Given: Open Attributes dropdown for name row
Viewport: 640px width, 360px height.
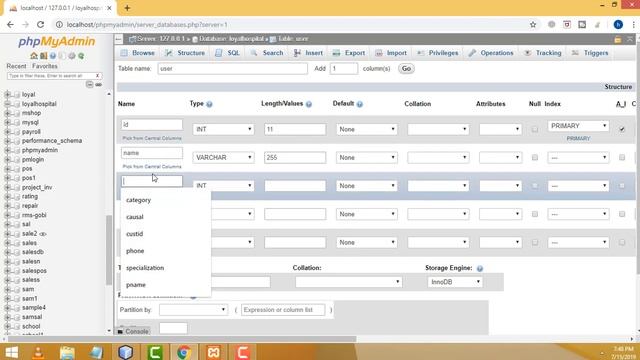Looking at the screenshot, I should pyautogui.click(x=500, y=158).
